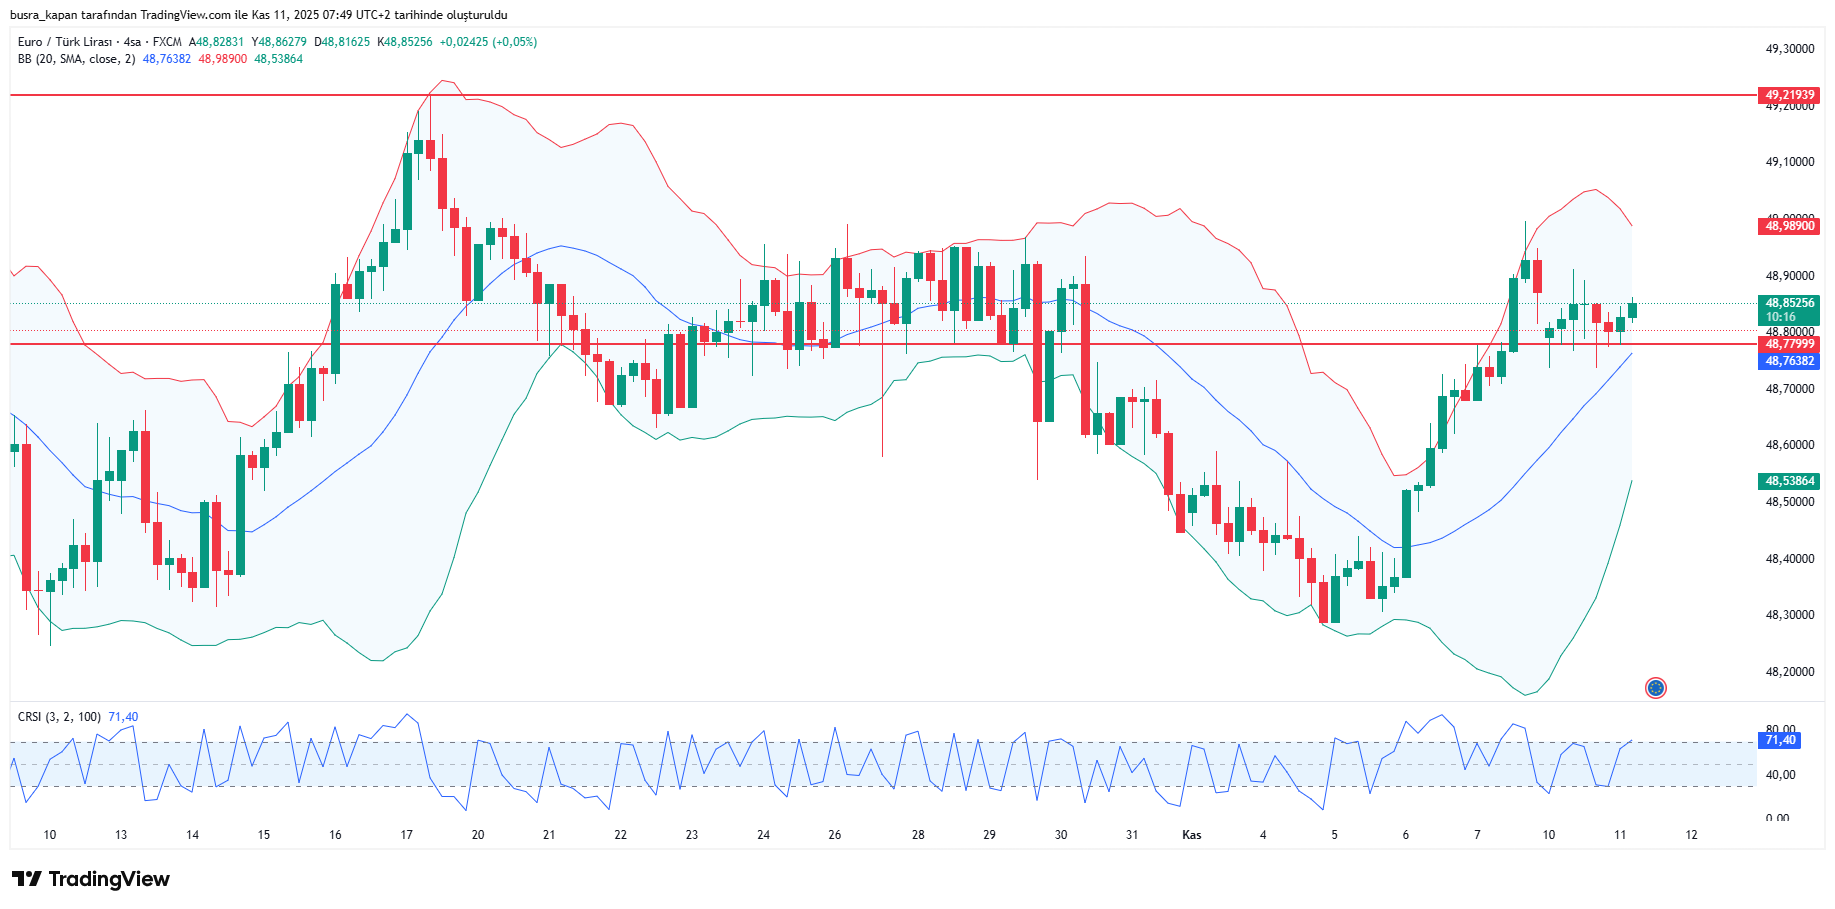Click the 'Kas' month label on time axis
The width and height of the screenshot is (1835, 909).
(x=1191, y=835)
